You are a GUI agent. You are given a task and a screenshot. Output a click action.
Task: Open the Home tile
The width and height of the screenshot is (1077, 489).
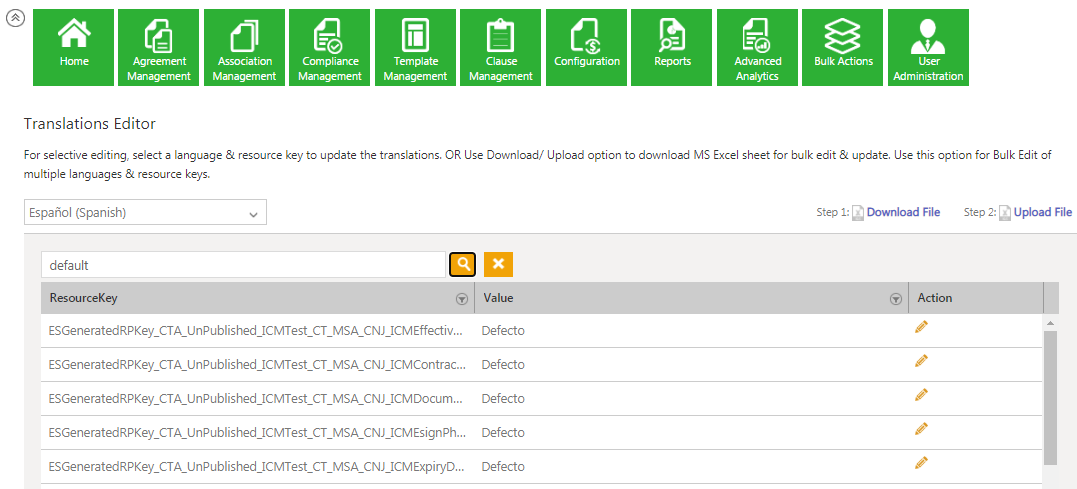point(73,47)
